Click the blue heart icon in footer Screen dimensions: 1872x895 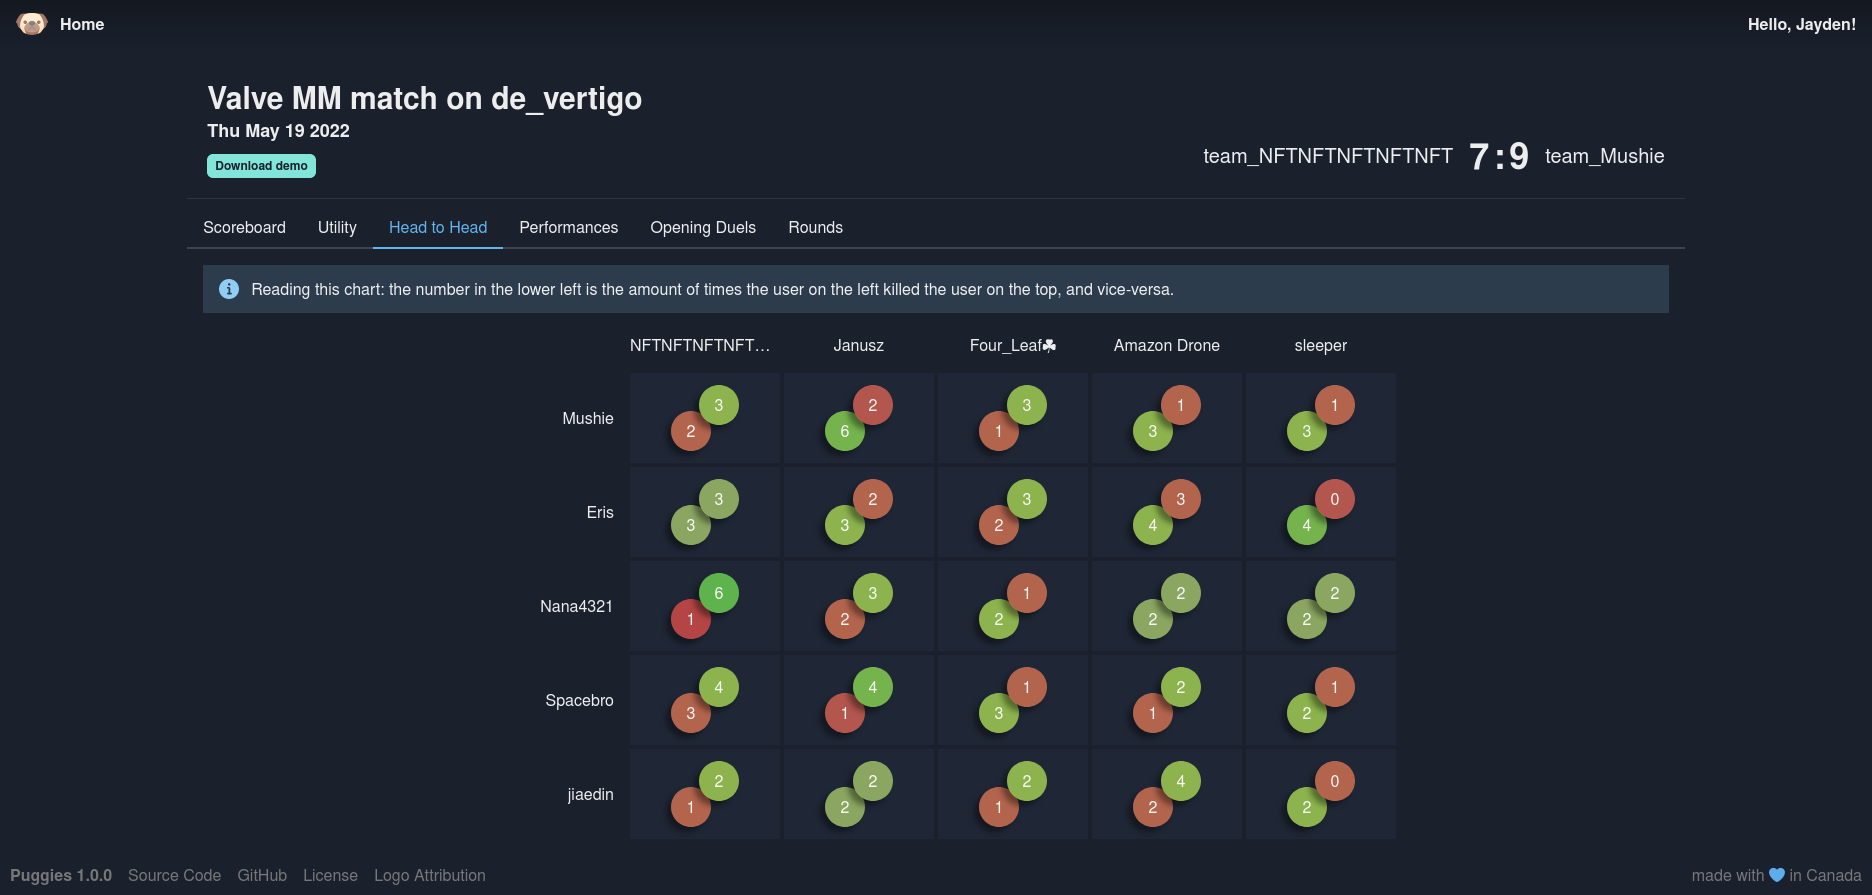tap(1777, 875)
